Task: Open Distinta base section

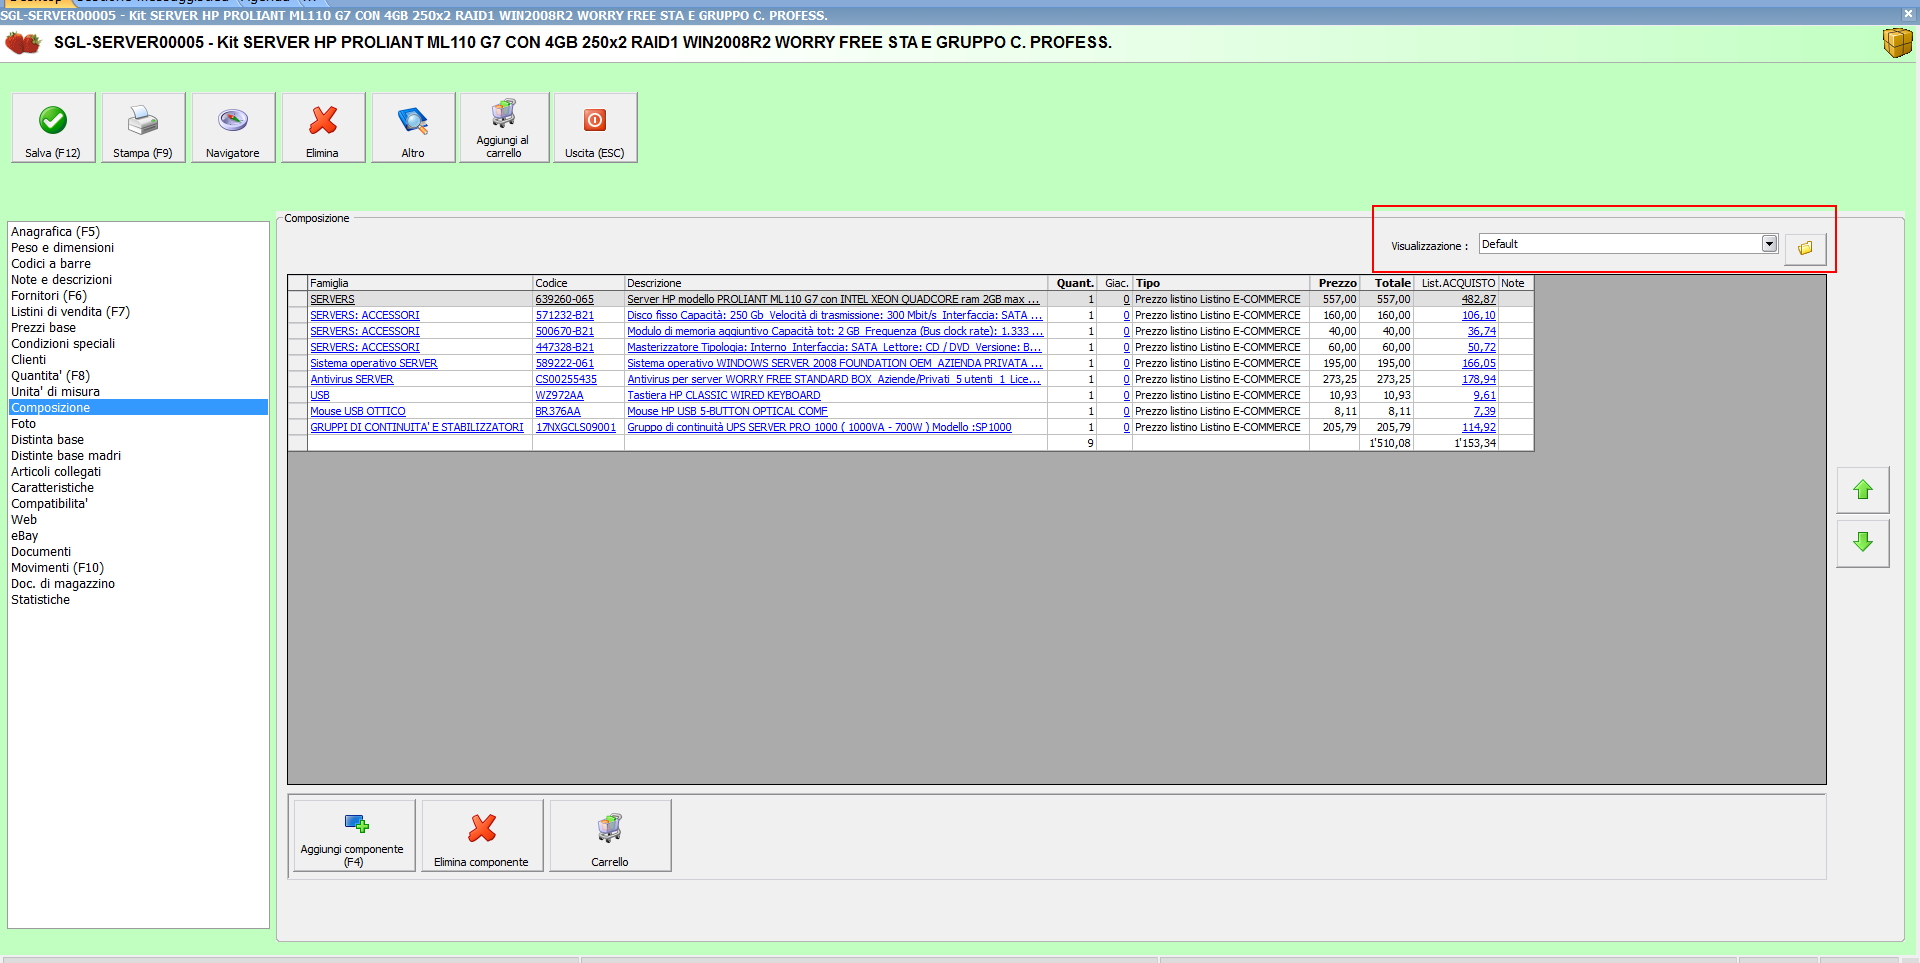Action: pyautogui.click(x=47, y=439)
